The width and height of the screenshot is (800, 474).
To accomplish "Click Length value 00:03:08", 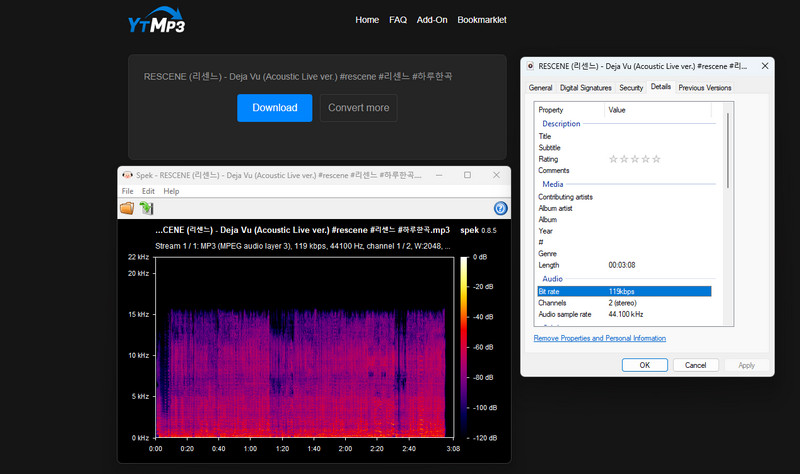I will click(x=621, y=265).
